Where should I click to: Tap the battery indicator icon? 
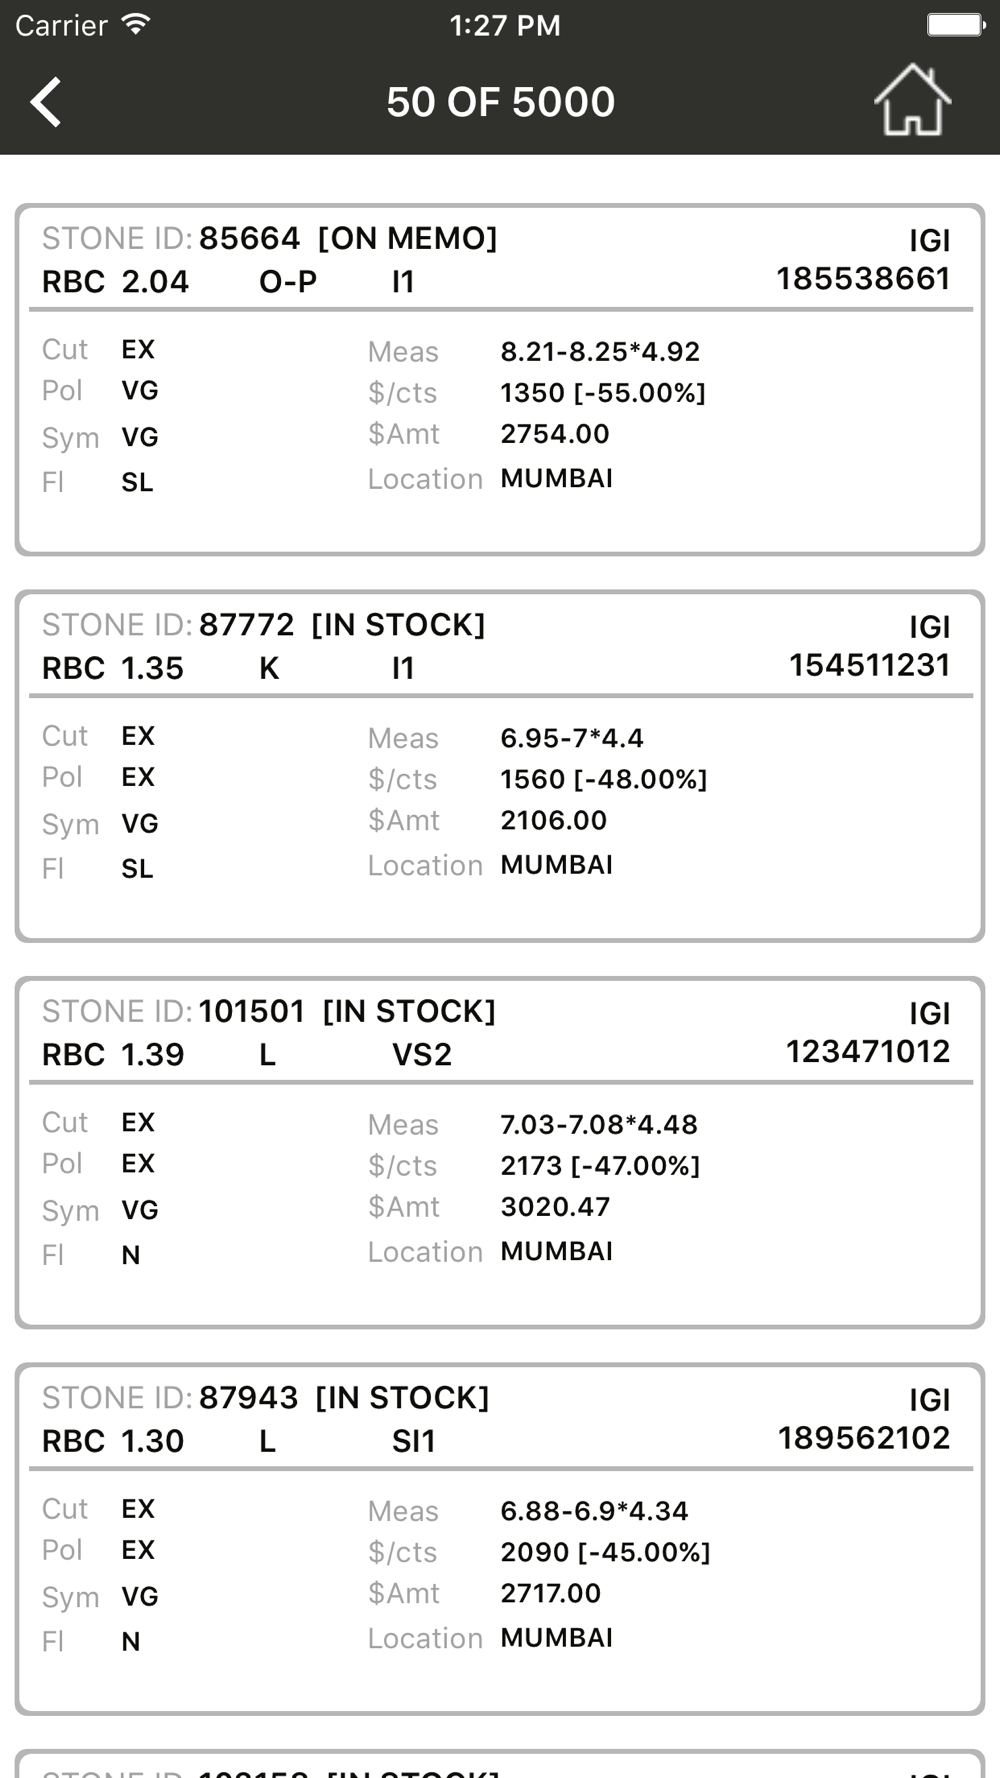(956, 25)
